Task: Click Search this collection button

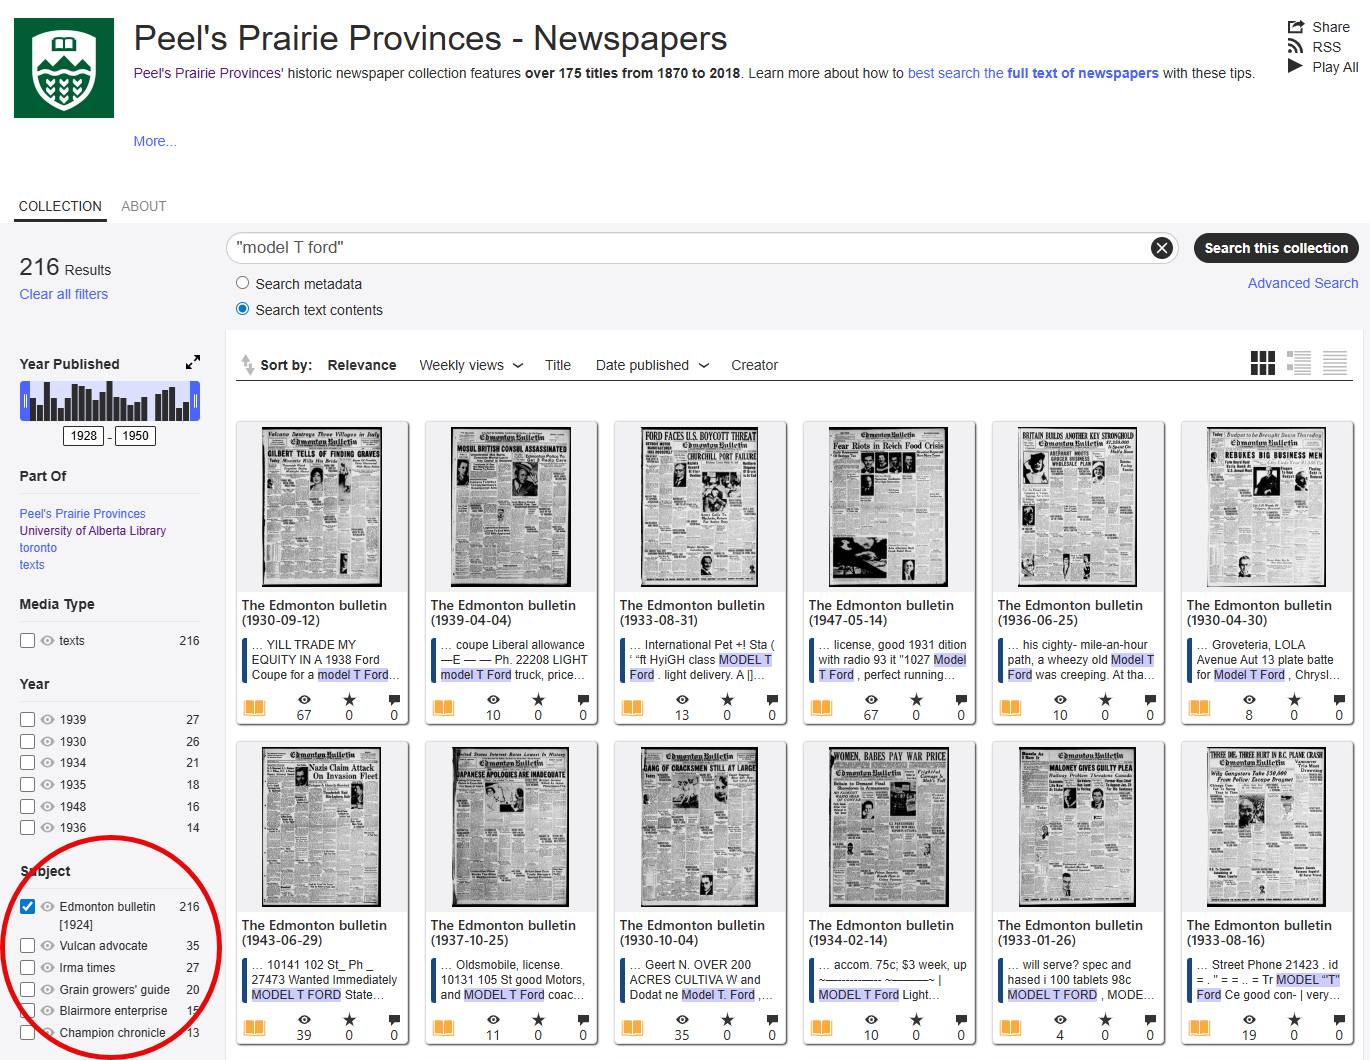Action: click(1276, 248)
